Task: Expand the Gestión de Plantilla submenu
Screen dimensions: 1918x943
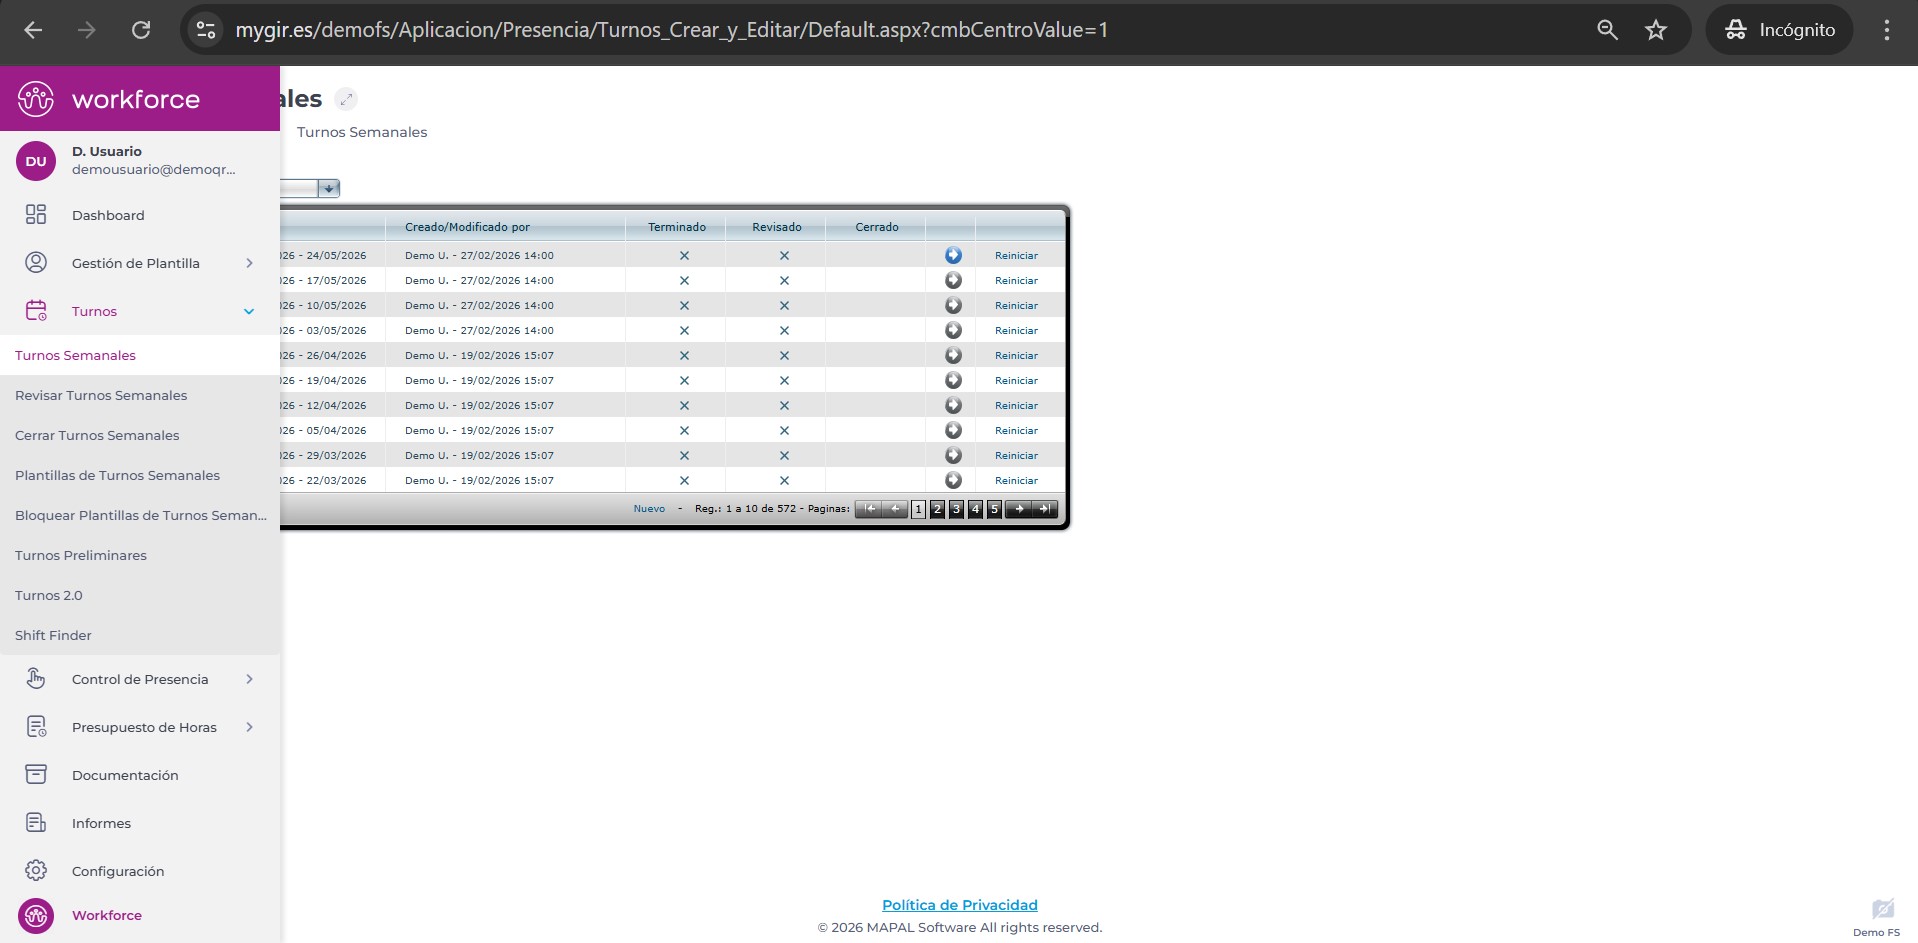Action: (249, 263)
